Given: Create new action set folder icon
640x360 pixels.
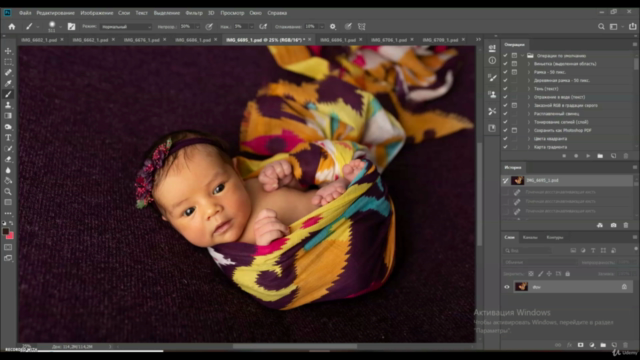Looking at the screenshot, I should pyautogui.click(x=600, y=156).
